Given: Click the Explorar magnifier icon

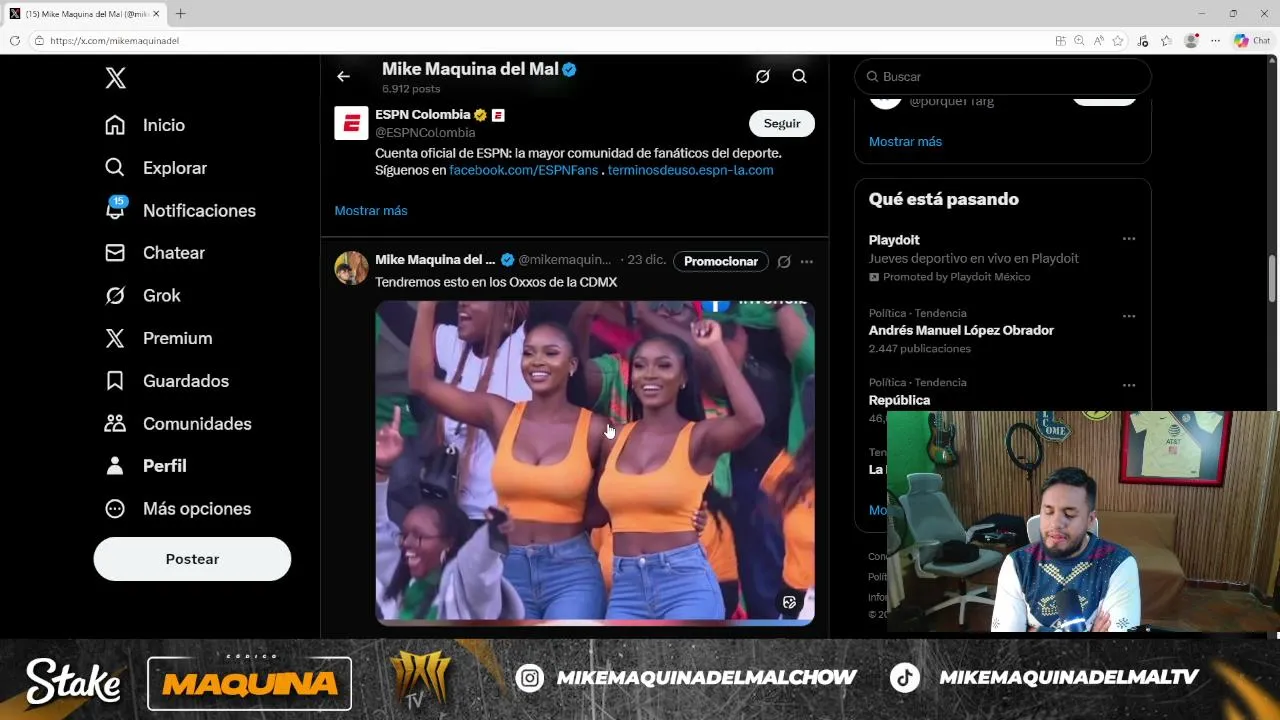Looking at the screenshot, I should coord(115,168).
